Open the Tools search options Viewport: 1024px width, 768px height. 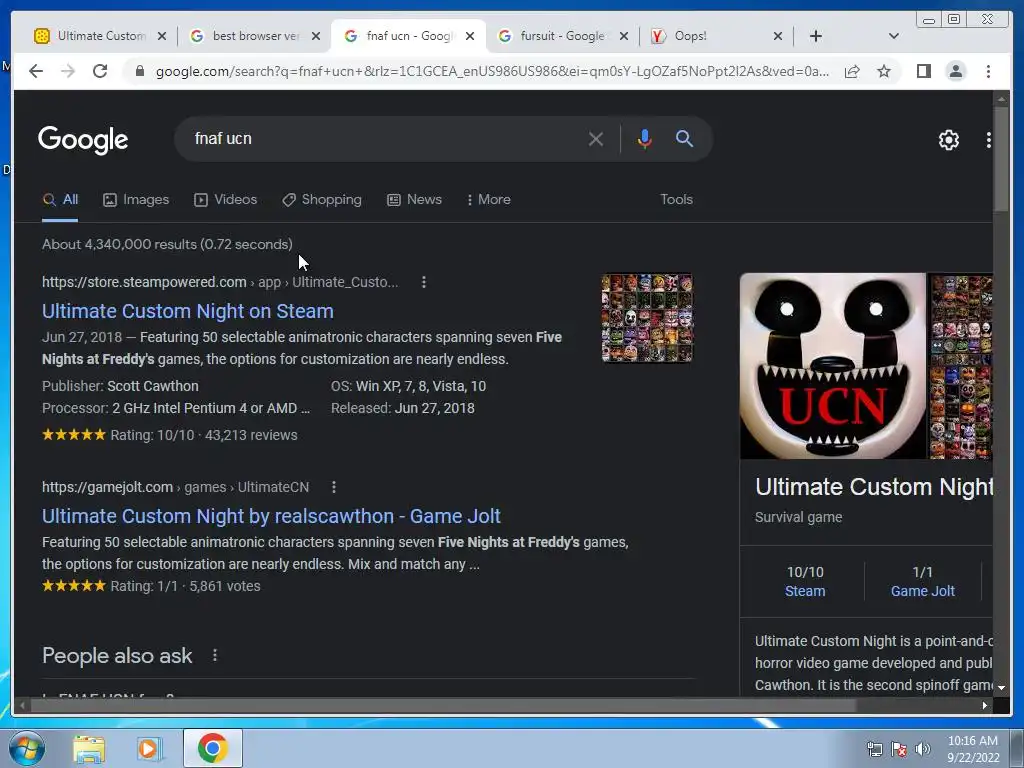676,200
